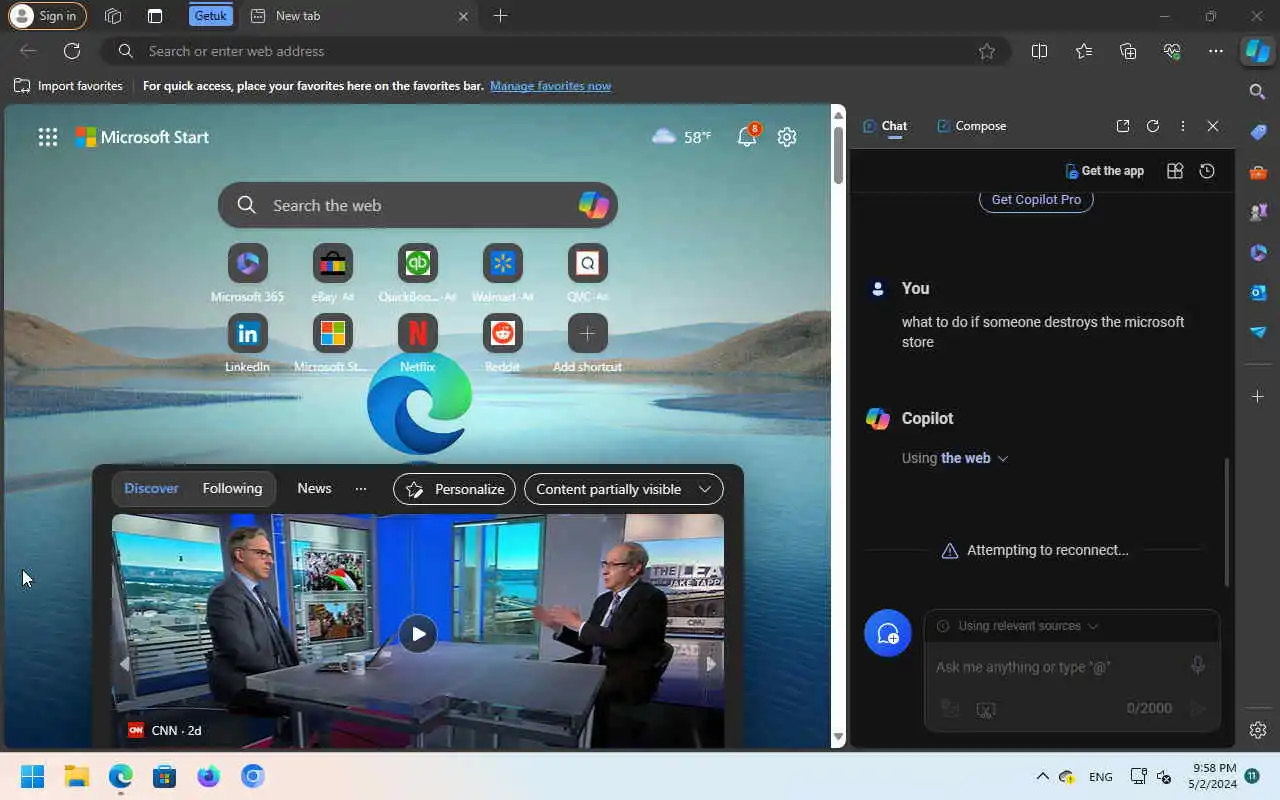Open Copilot recent activity history icon

point(1207,171)
